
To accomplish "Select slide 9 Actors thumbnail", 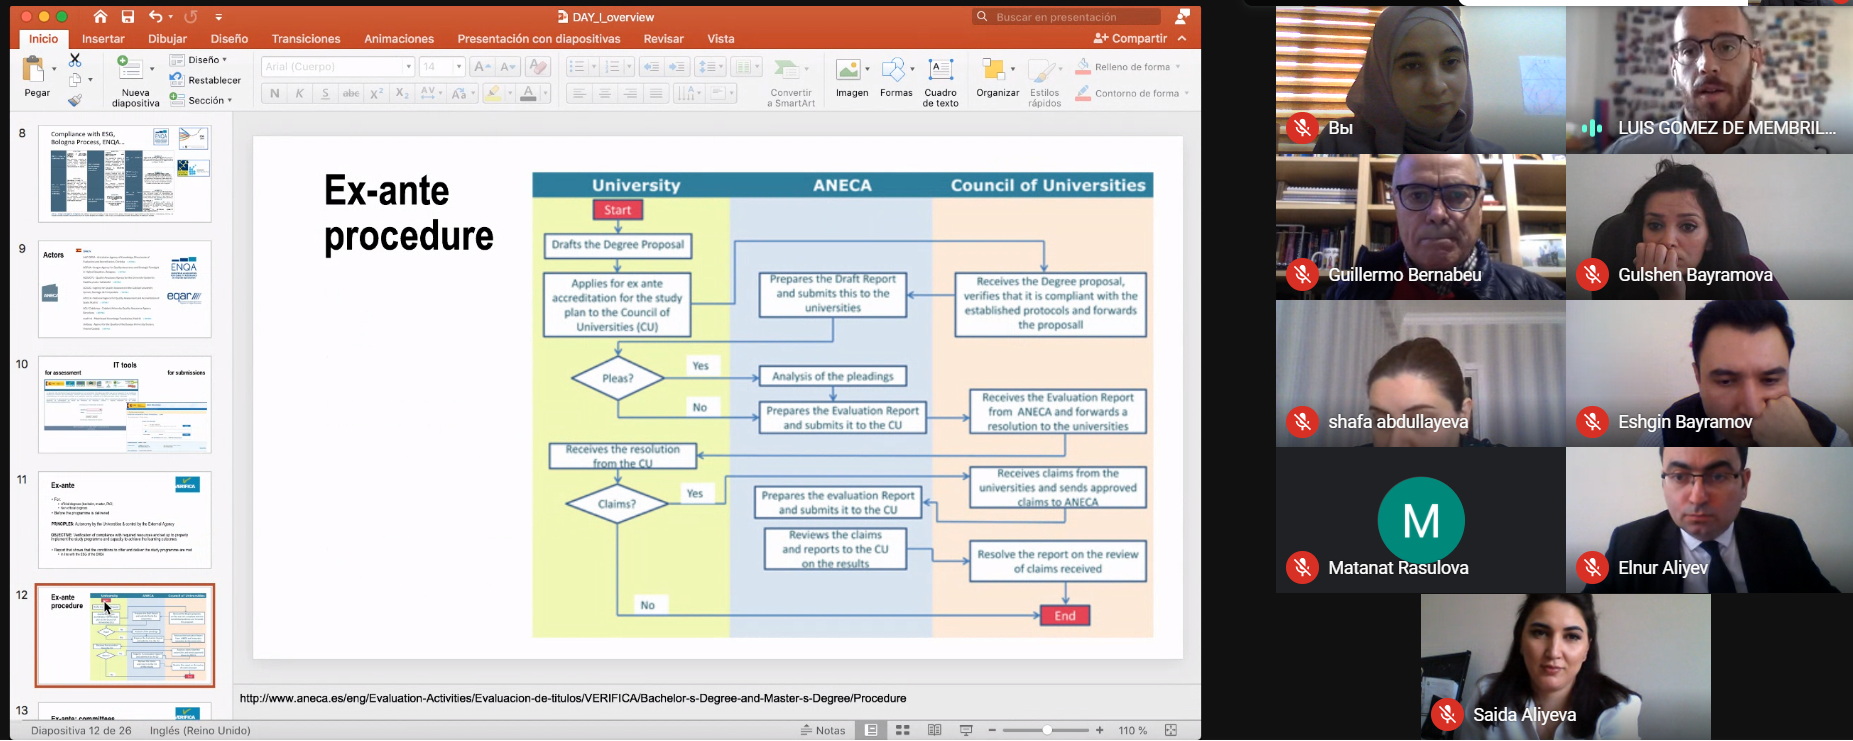I will pyautogui.click(x=125, y=289).
